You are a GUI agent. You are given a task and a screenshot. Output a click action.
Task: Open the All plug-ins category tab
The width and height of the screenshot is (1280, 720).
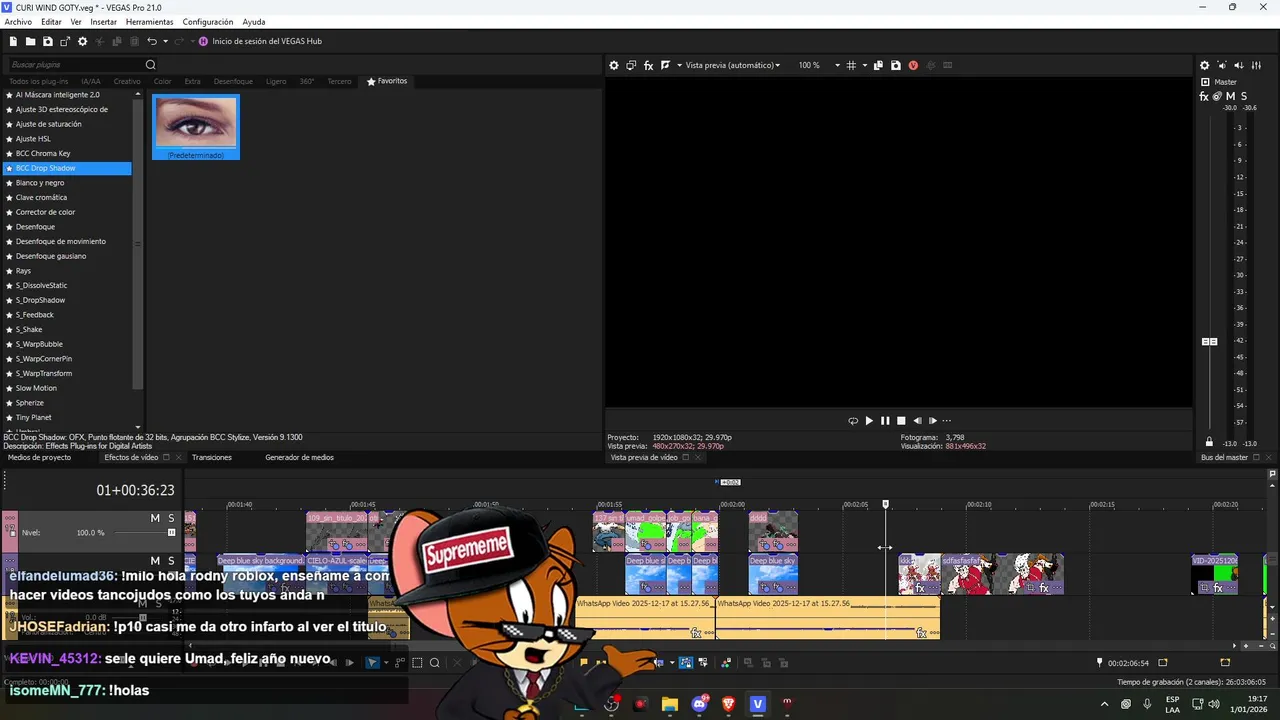click(x=38, y=81)
